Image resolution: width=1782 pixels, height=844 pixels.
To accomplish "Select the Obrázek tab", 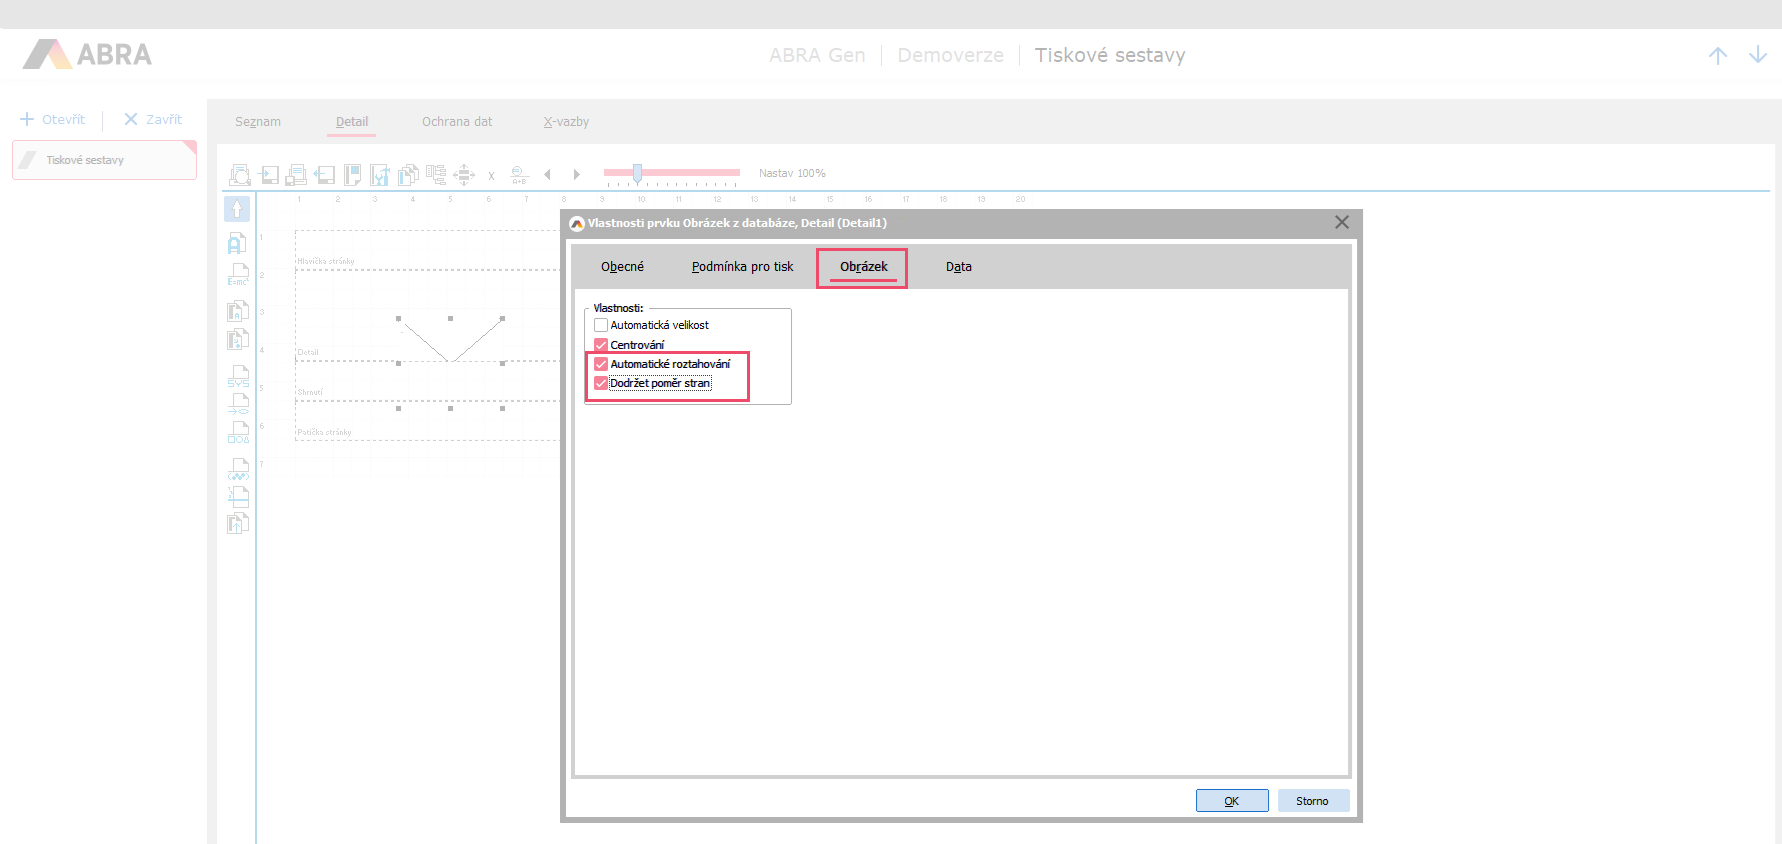I will (x=863, y=267).
